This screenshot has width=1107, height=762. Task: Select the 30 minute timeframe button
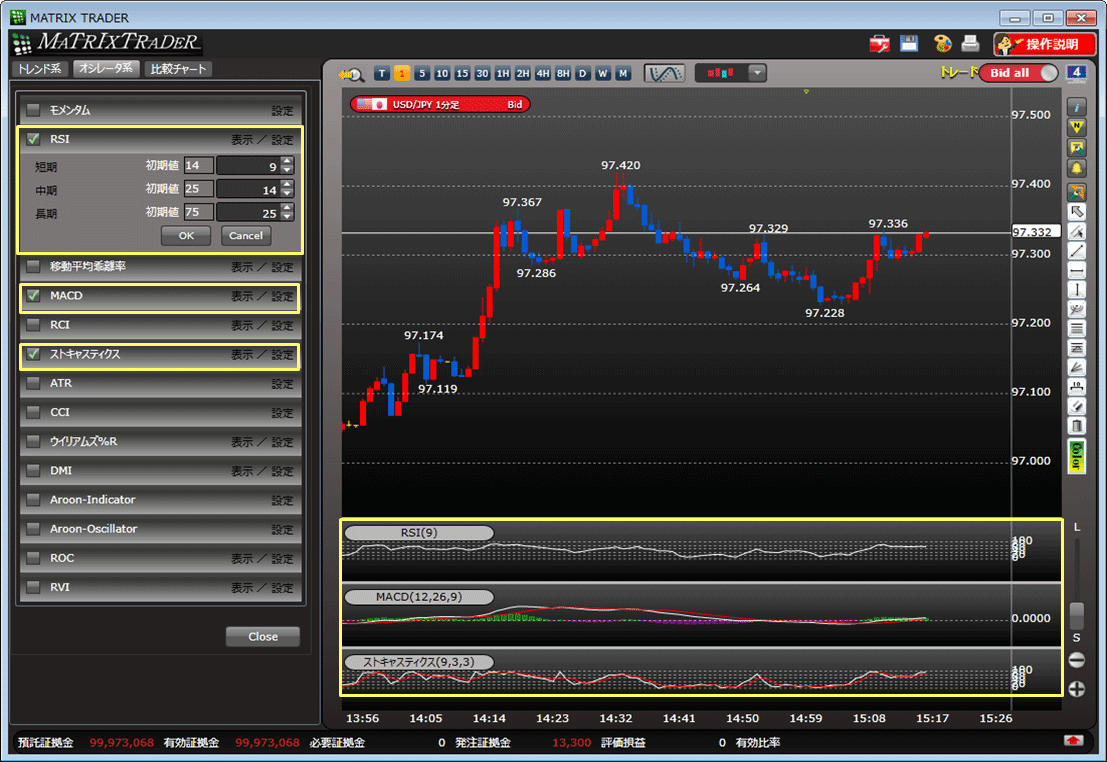(482, 73)
